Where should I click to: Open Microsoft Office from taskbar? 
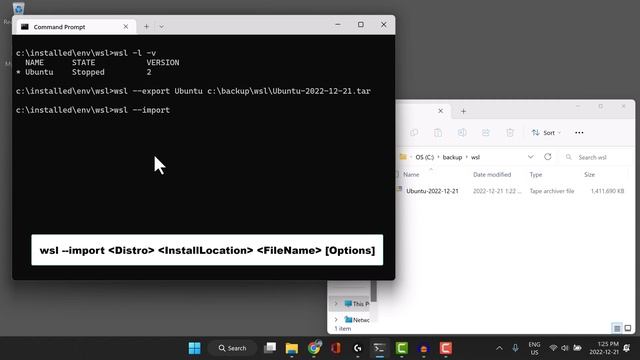click(x=336, y=348)
